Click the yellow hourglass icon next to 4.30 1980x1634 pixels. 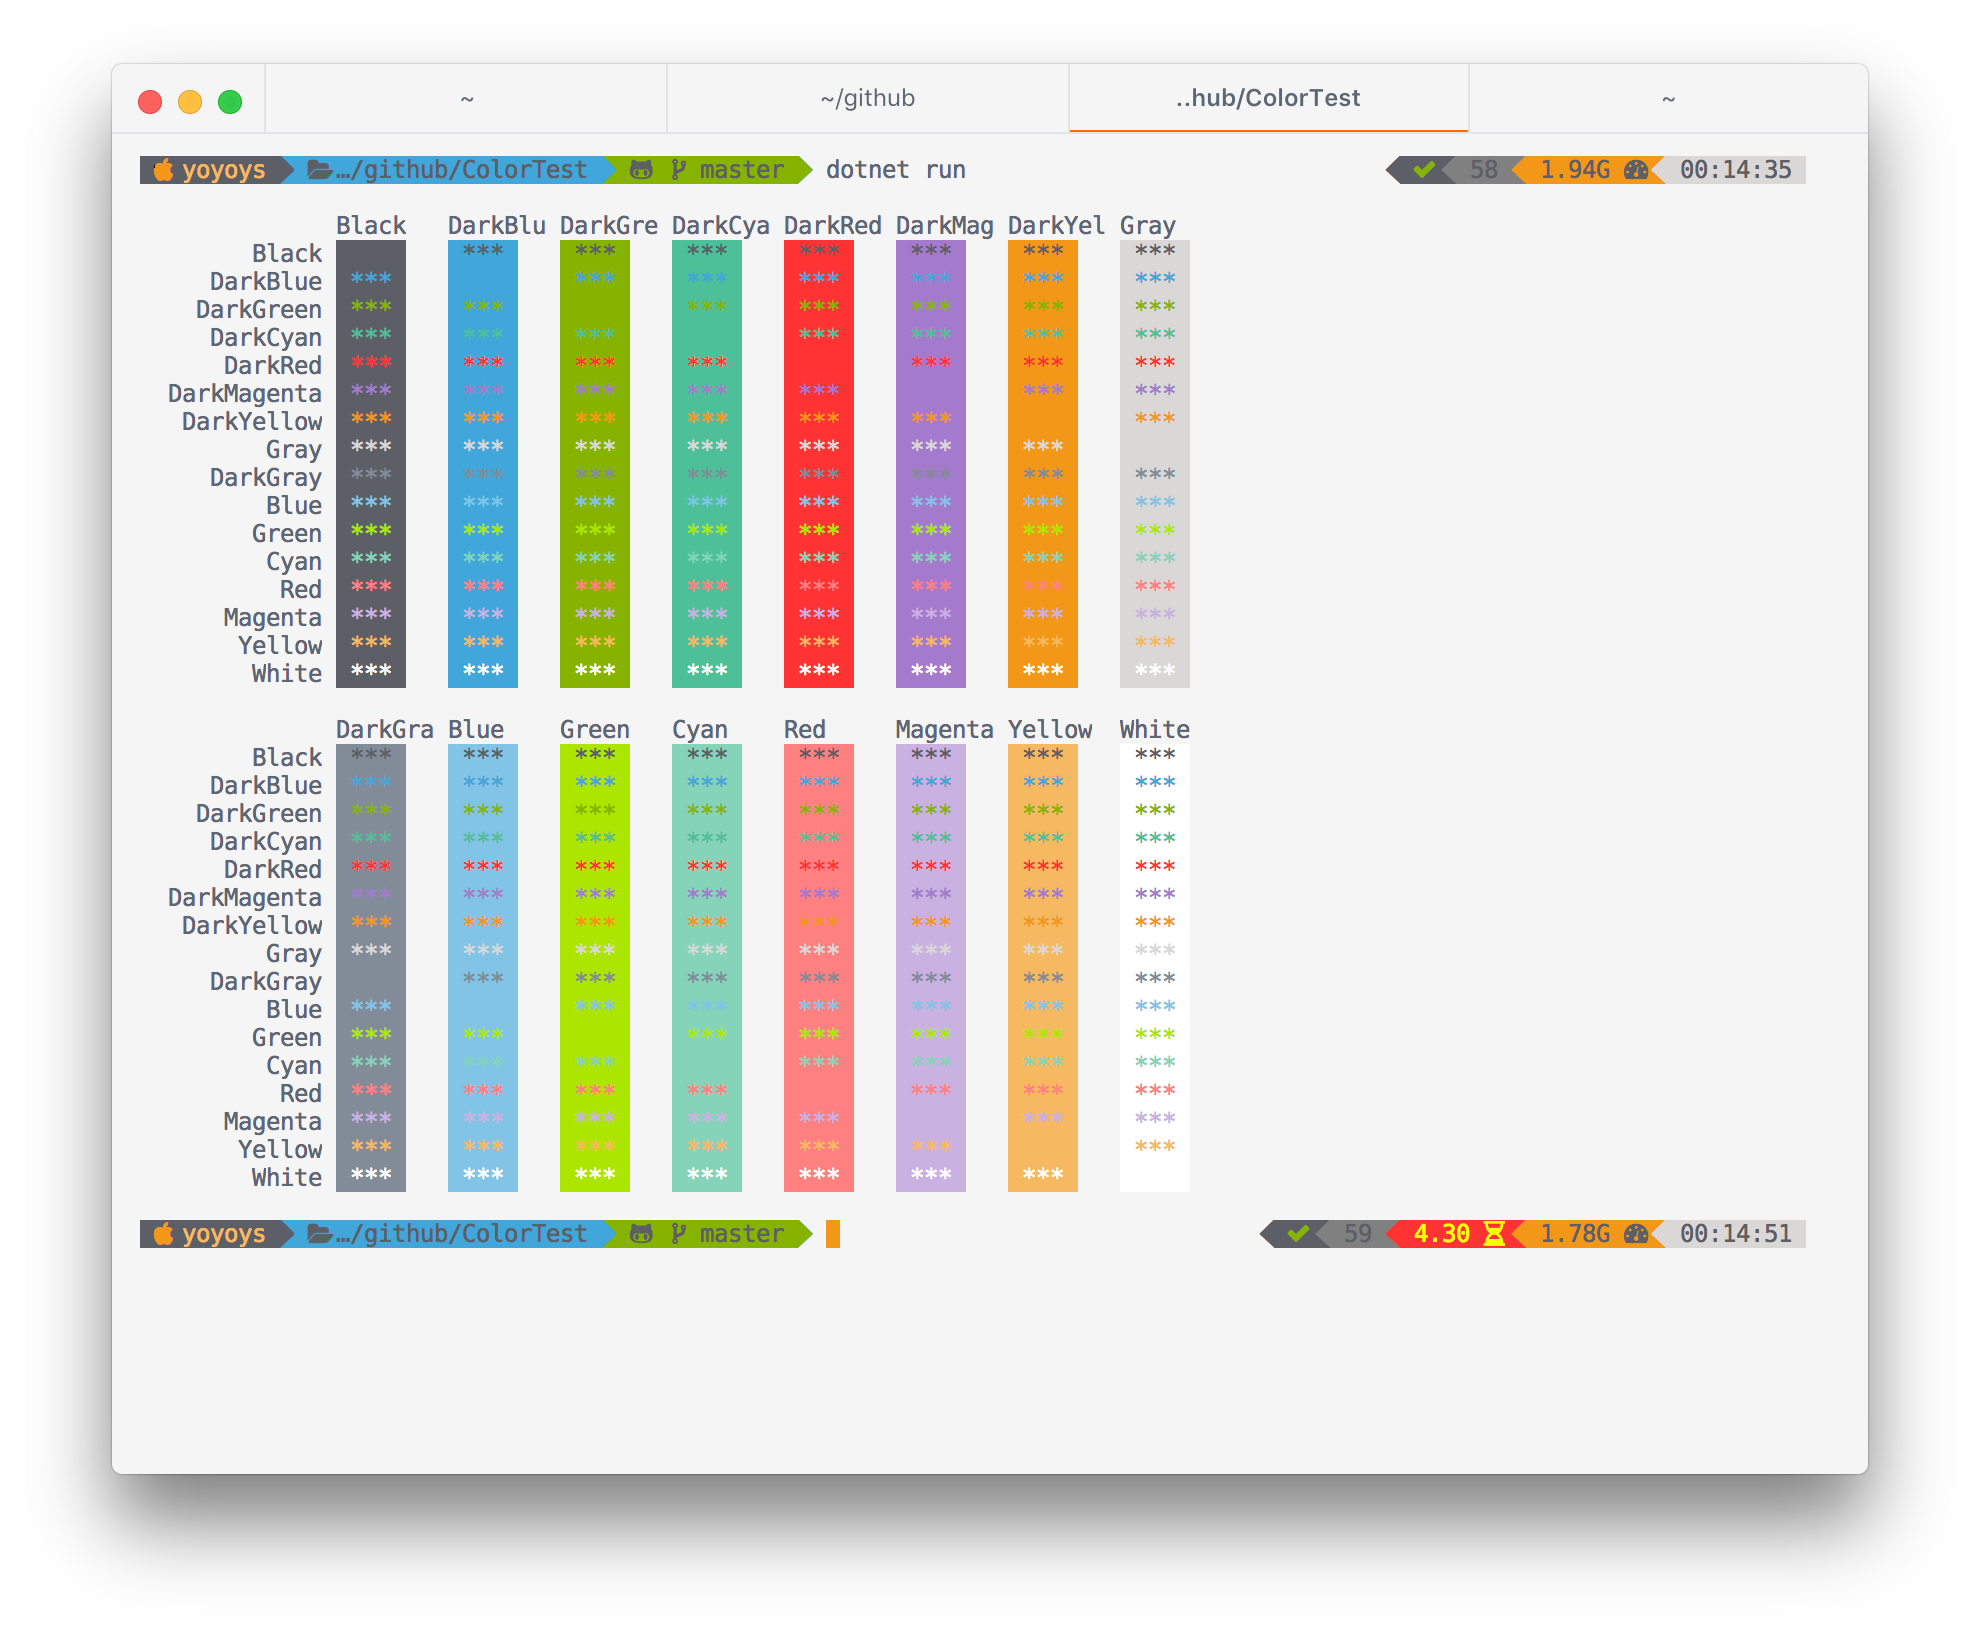click(1494, 1234)
